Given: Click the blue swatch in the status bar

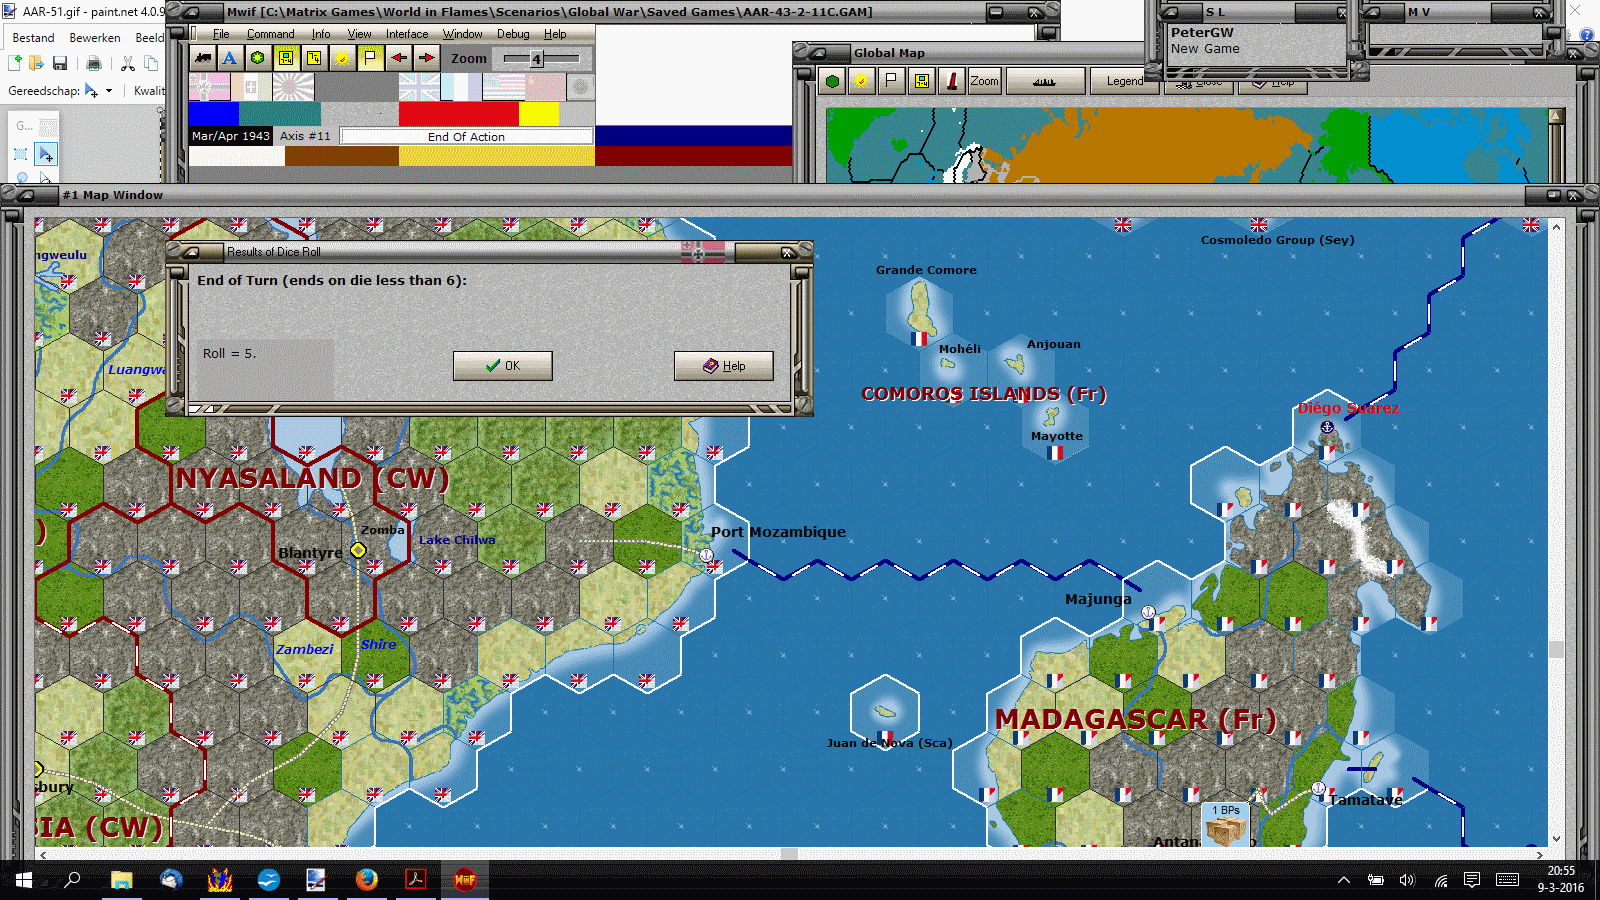Looking at the screenshot, I should [214, 113].
